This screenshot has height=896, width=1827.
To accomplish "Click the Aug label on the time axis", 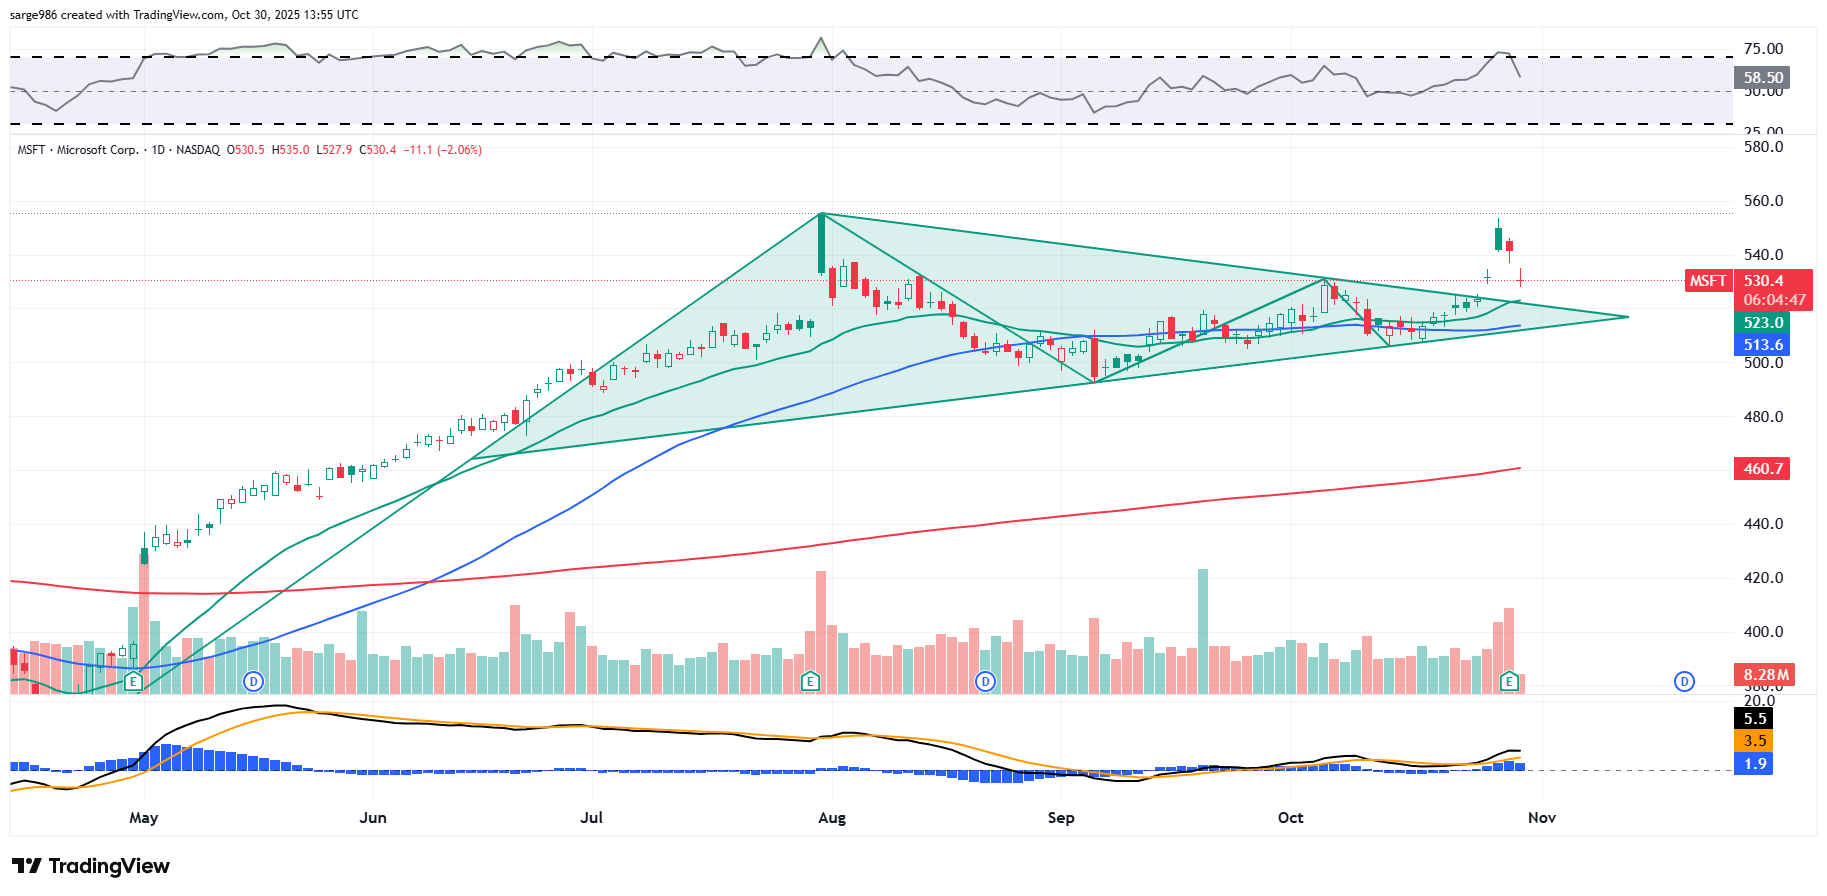I will [832, 818].
